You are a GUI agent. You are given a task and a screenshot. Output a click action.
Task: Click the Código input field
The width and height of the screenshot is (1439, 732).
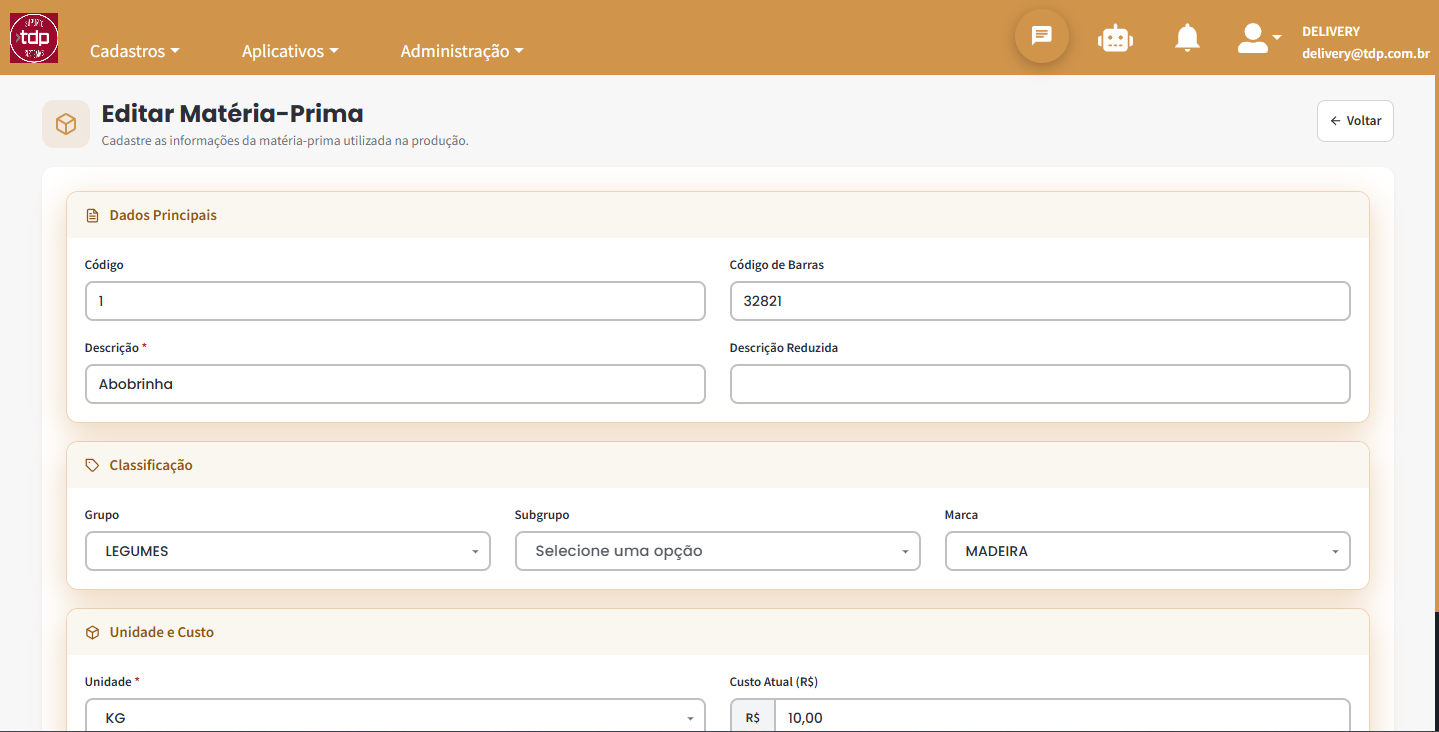pyautogui.click(x=395, y=301)
